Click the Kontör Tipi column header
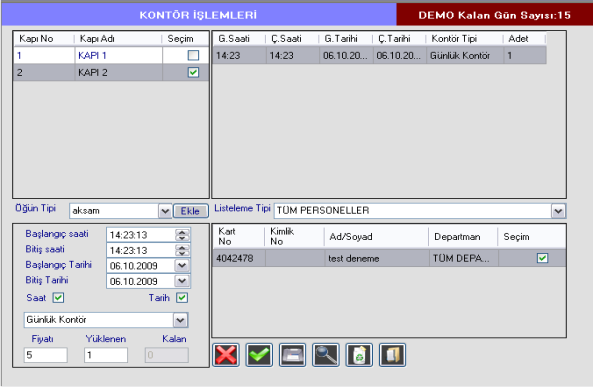593x387 pixels. [x=464, y=39]
